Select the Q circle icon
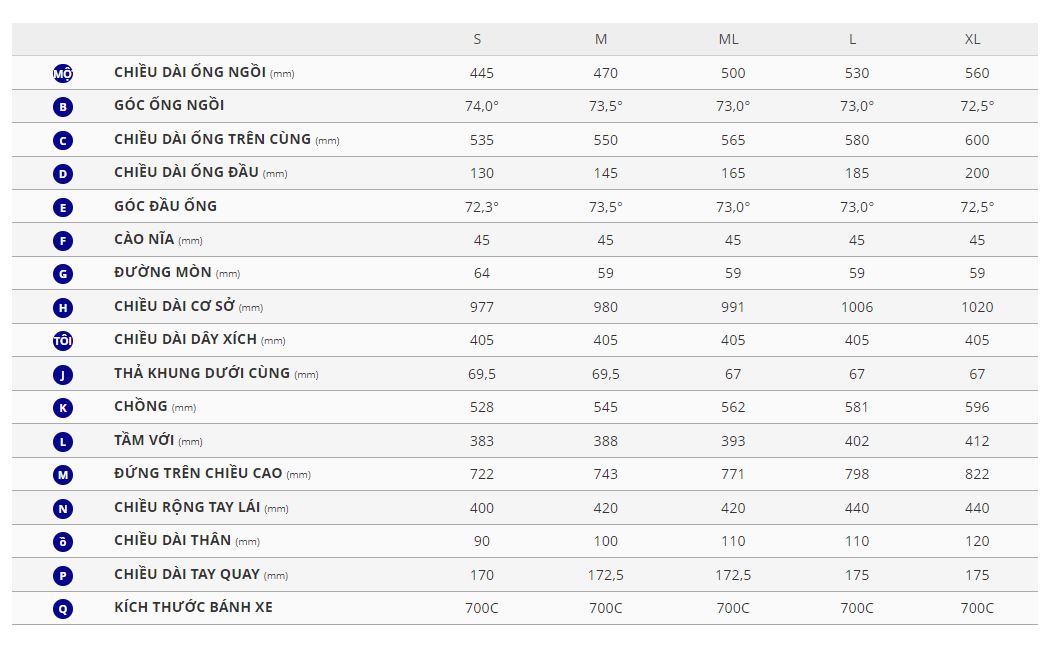 click(x=63, y=608)
